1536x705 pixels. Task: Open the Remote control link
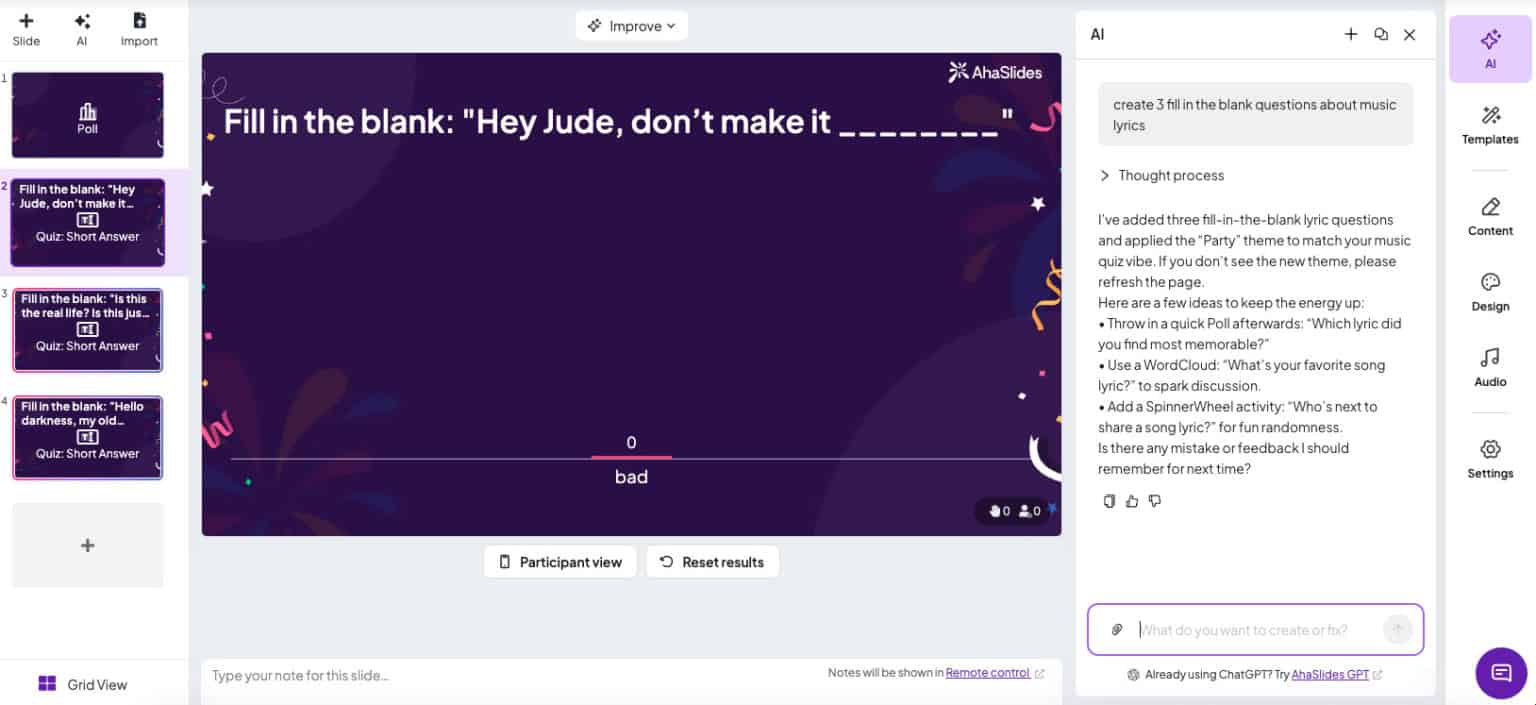987,673
